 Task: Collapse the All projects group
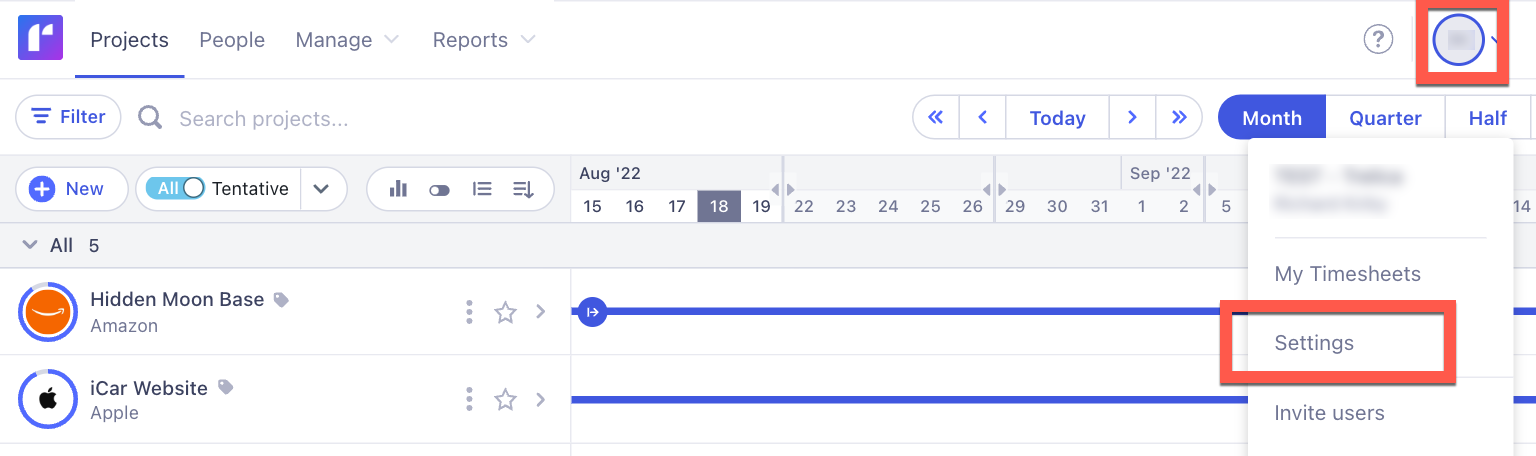(30, 246)
